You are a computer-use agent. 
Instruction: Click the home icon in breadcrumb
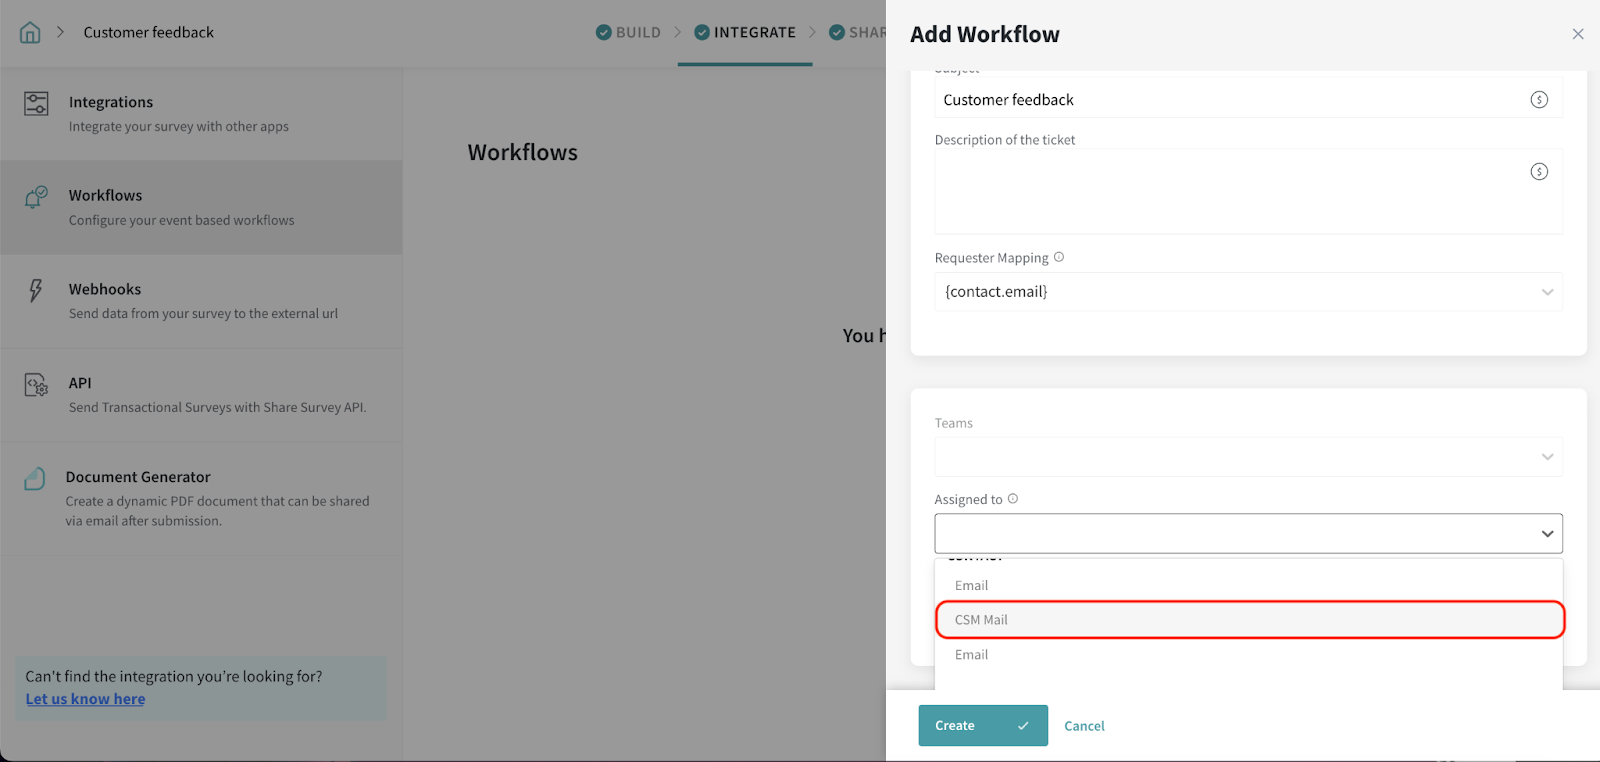pyautogui.click(x=30, y=32)
